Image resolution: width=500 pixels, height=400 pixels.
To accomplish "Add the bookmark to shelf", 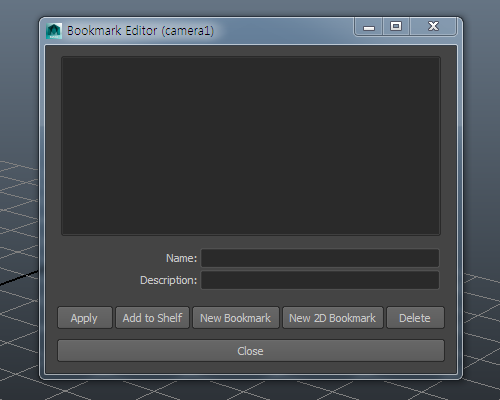I will (152, 318).
